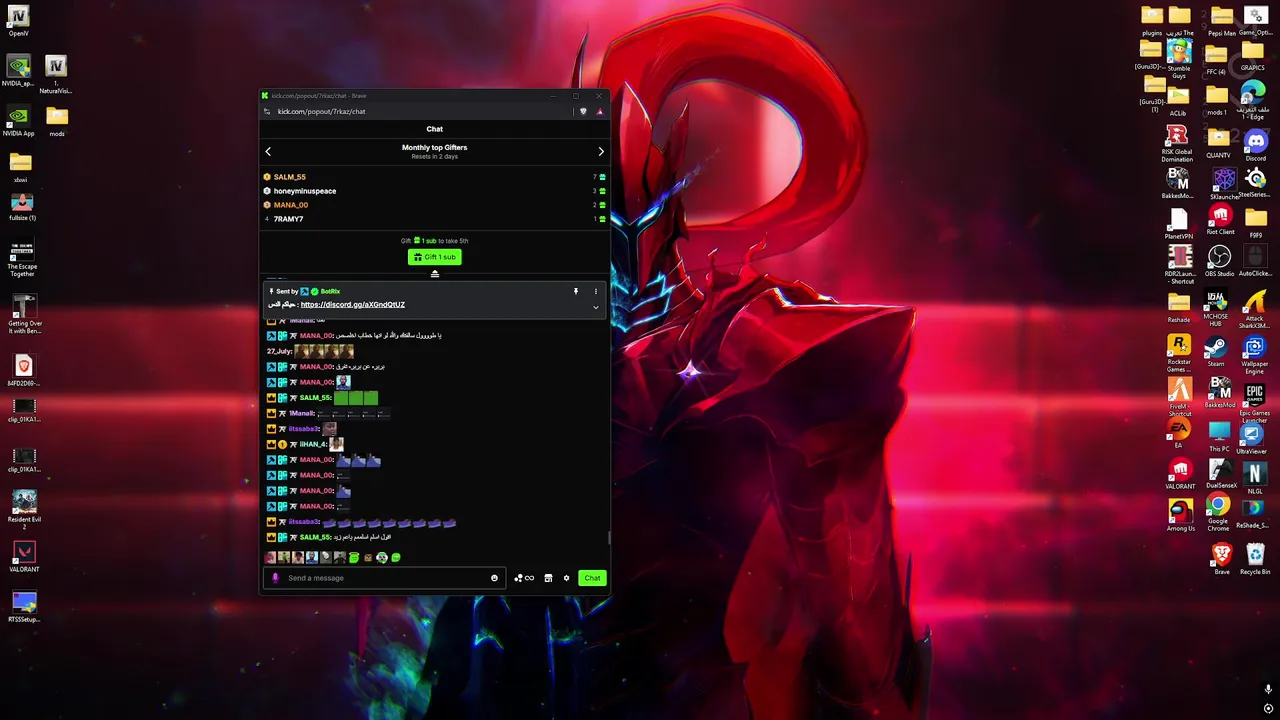The image size is (1280, 720).
Task: Open the QUANTV folder
Action: 1218,143
